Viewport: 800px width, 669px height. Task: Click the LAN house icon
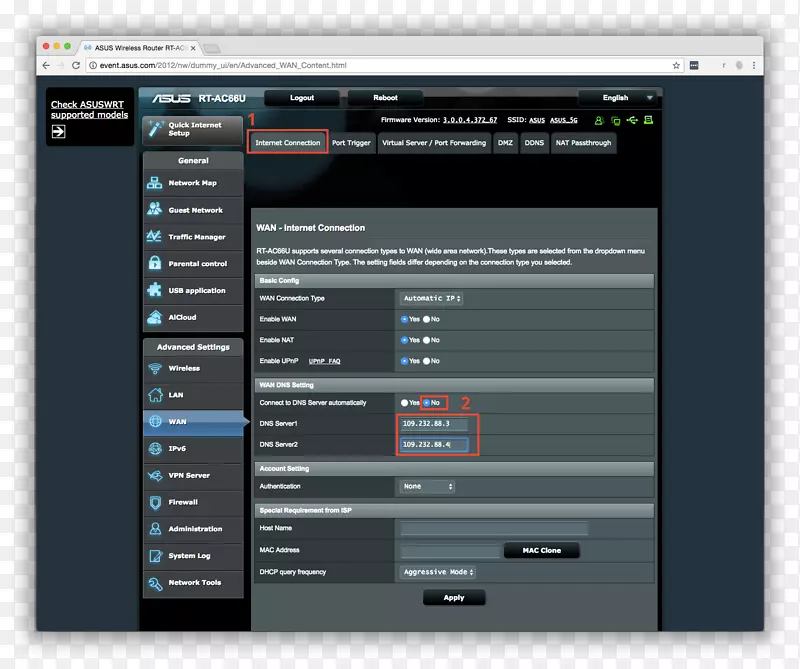pos(155,394)
